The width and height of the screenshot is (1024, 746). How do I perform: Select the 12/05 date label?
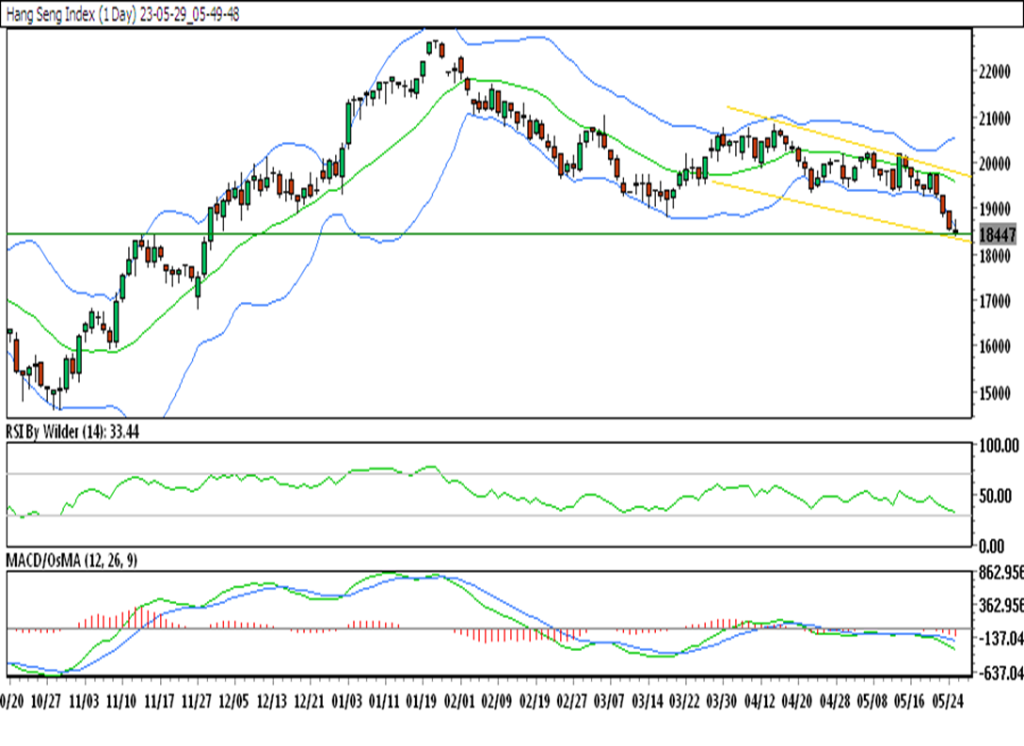point(234,702)
